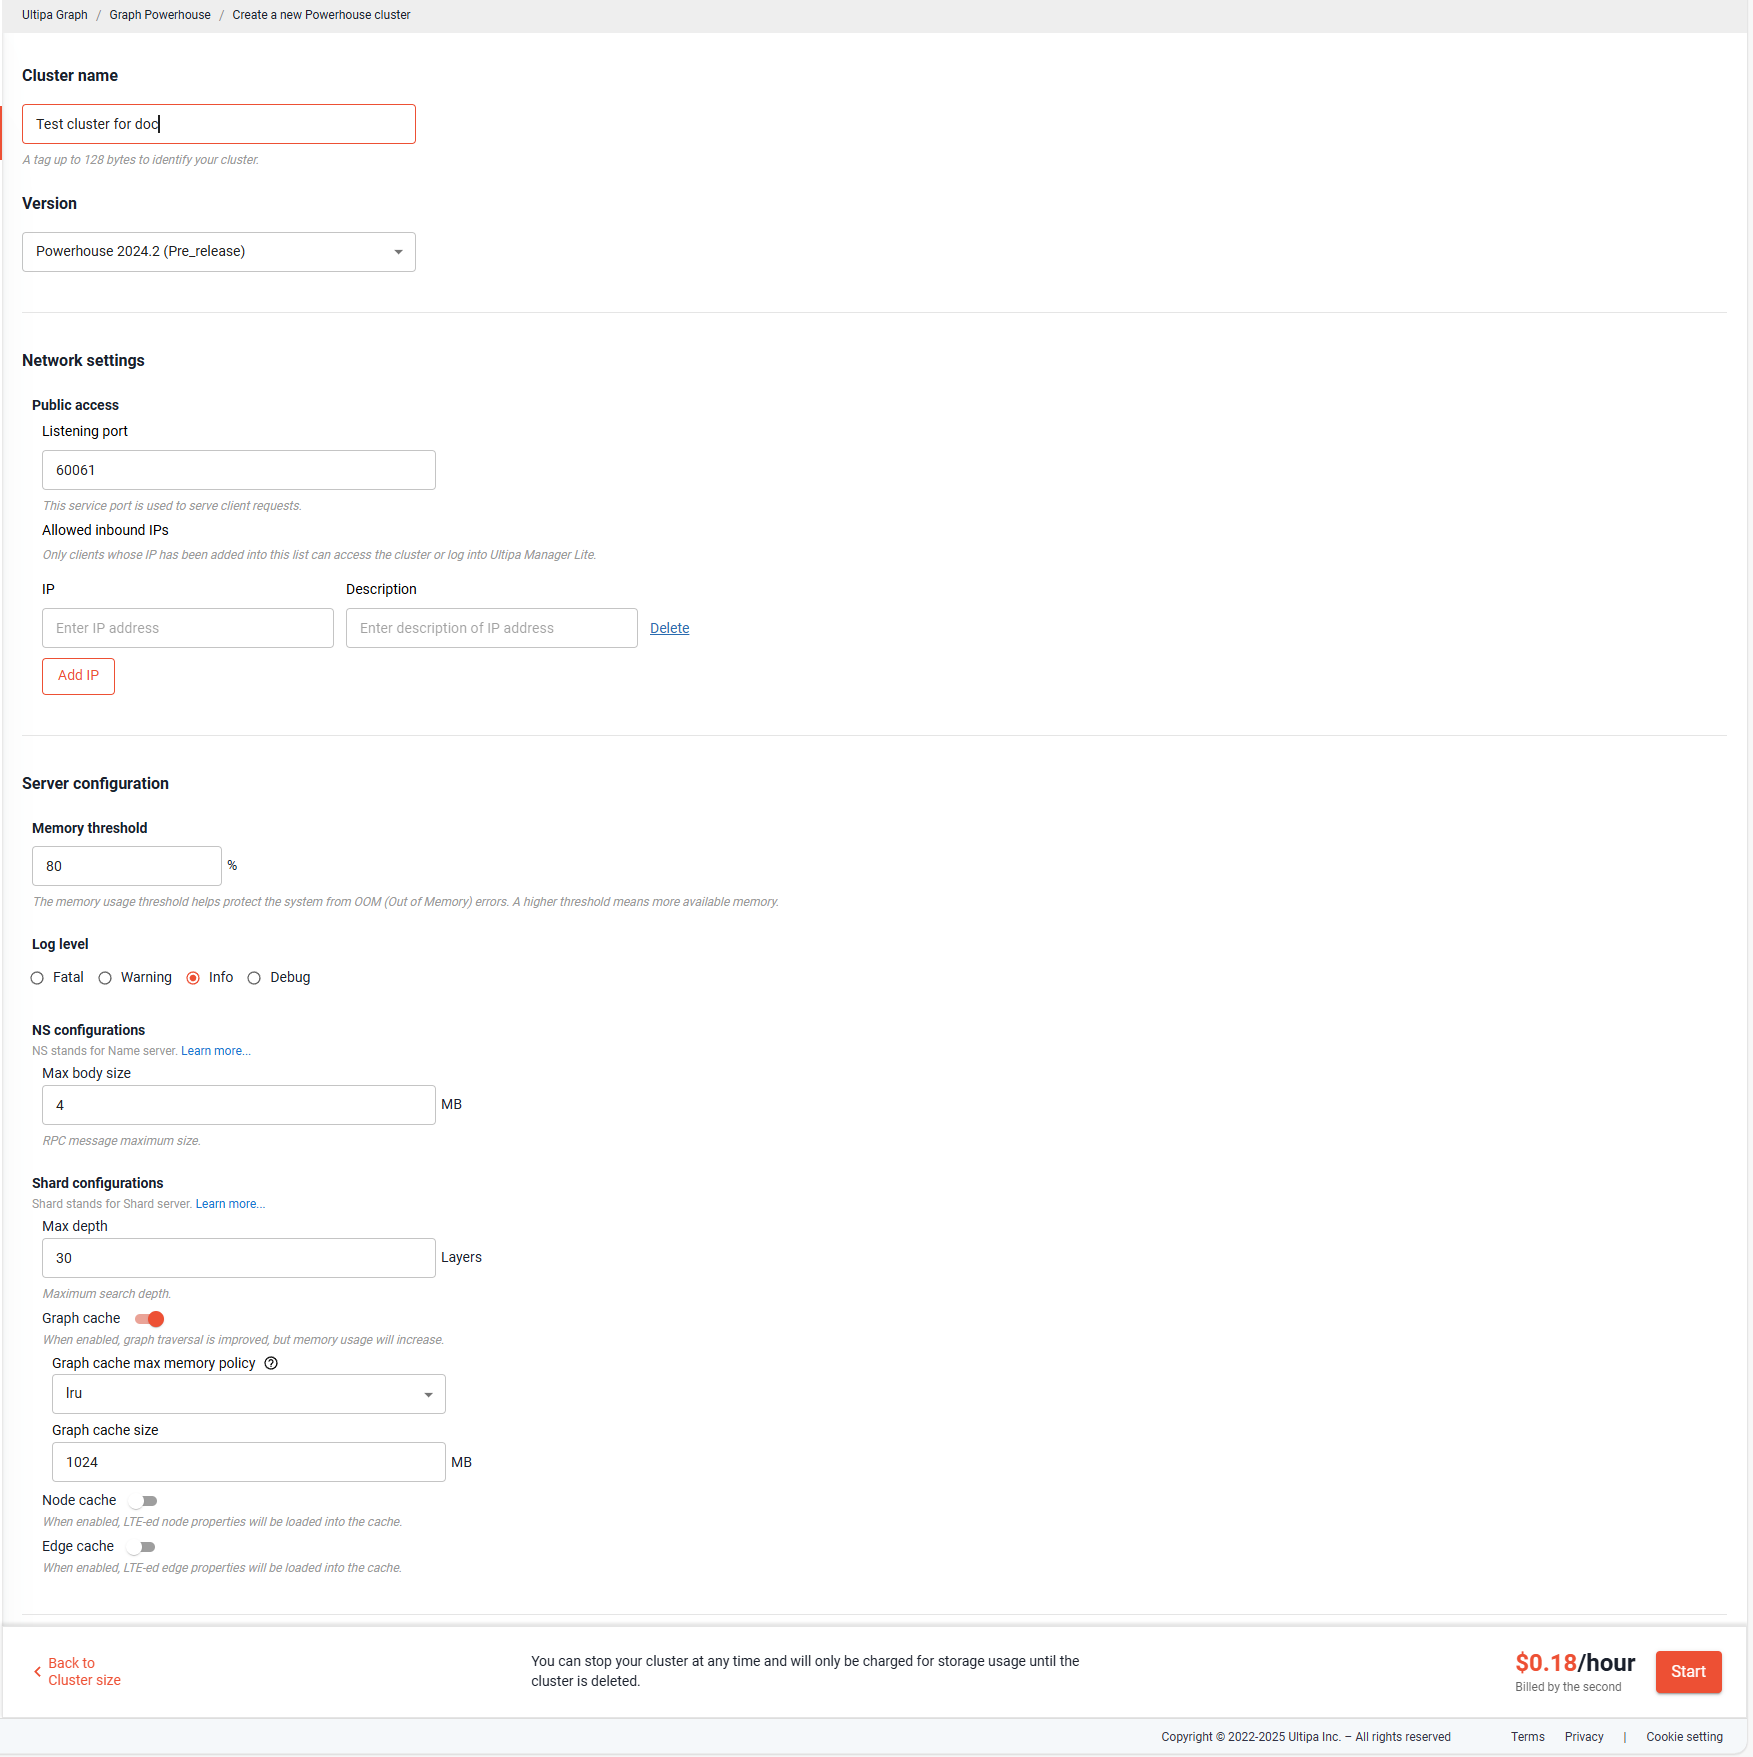Enable the Node cache toggle
This screenshot has width=1753, height=1757.
click(144, 1501)
